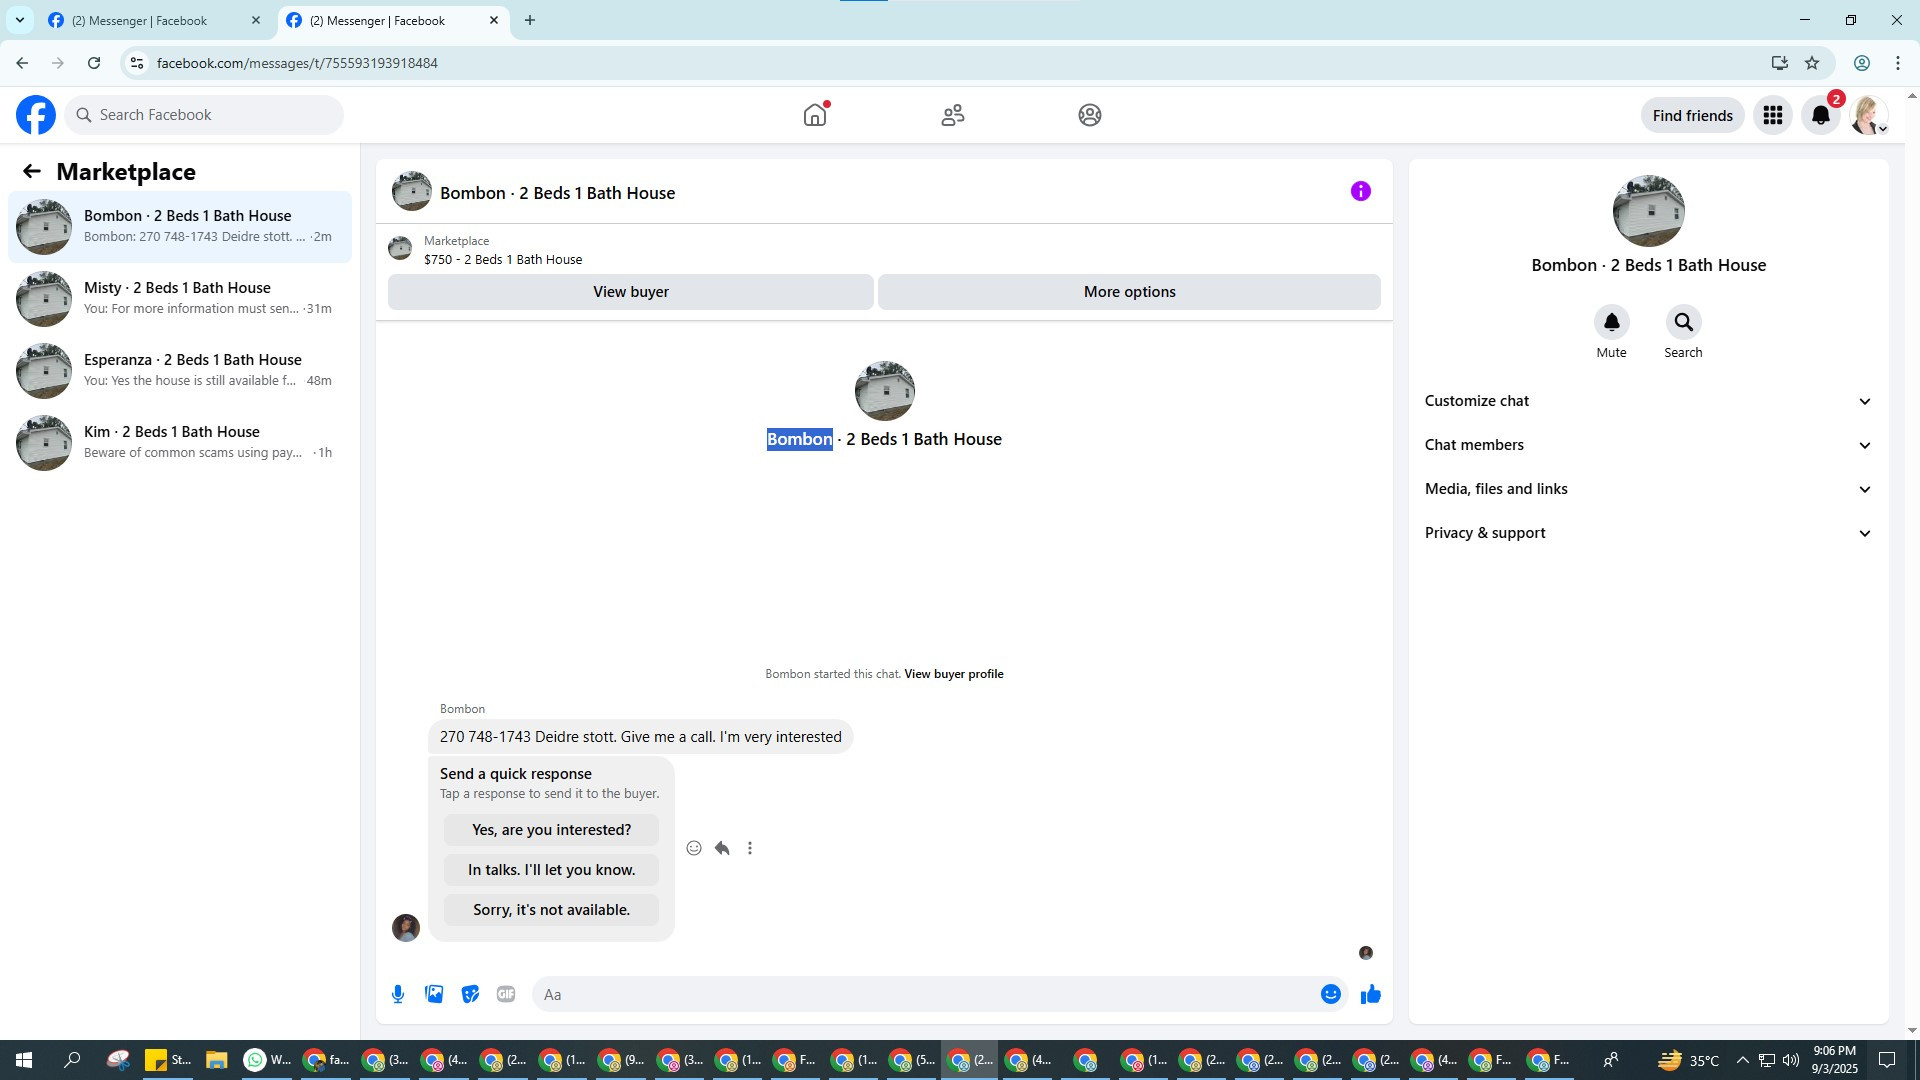Send quick response 'Yes, are you interested?'

tap(551, 830)
